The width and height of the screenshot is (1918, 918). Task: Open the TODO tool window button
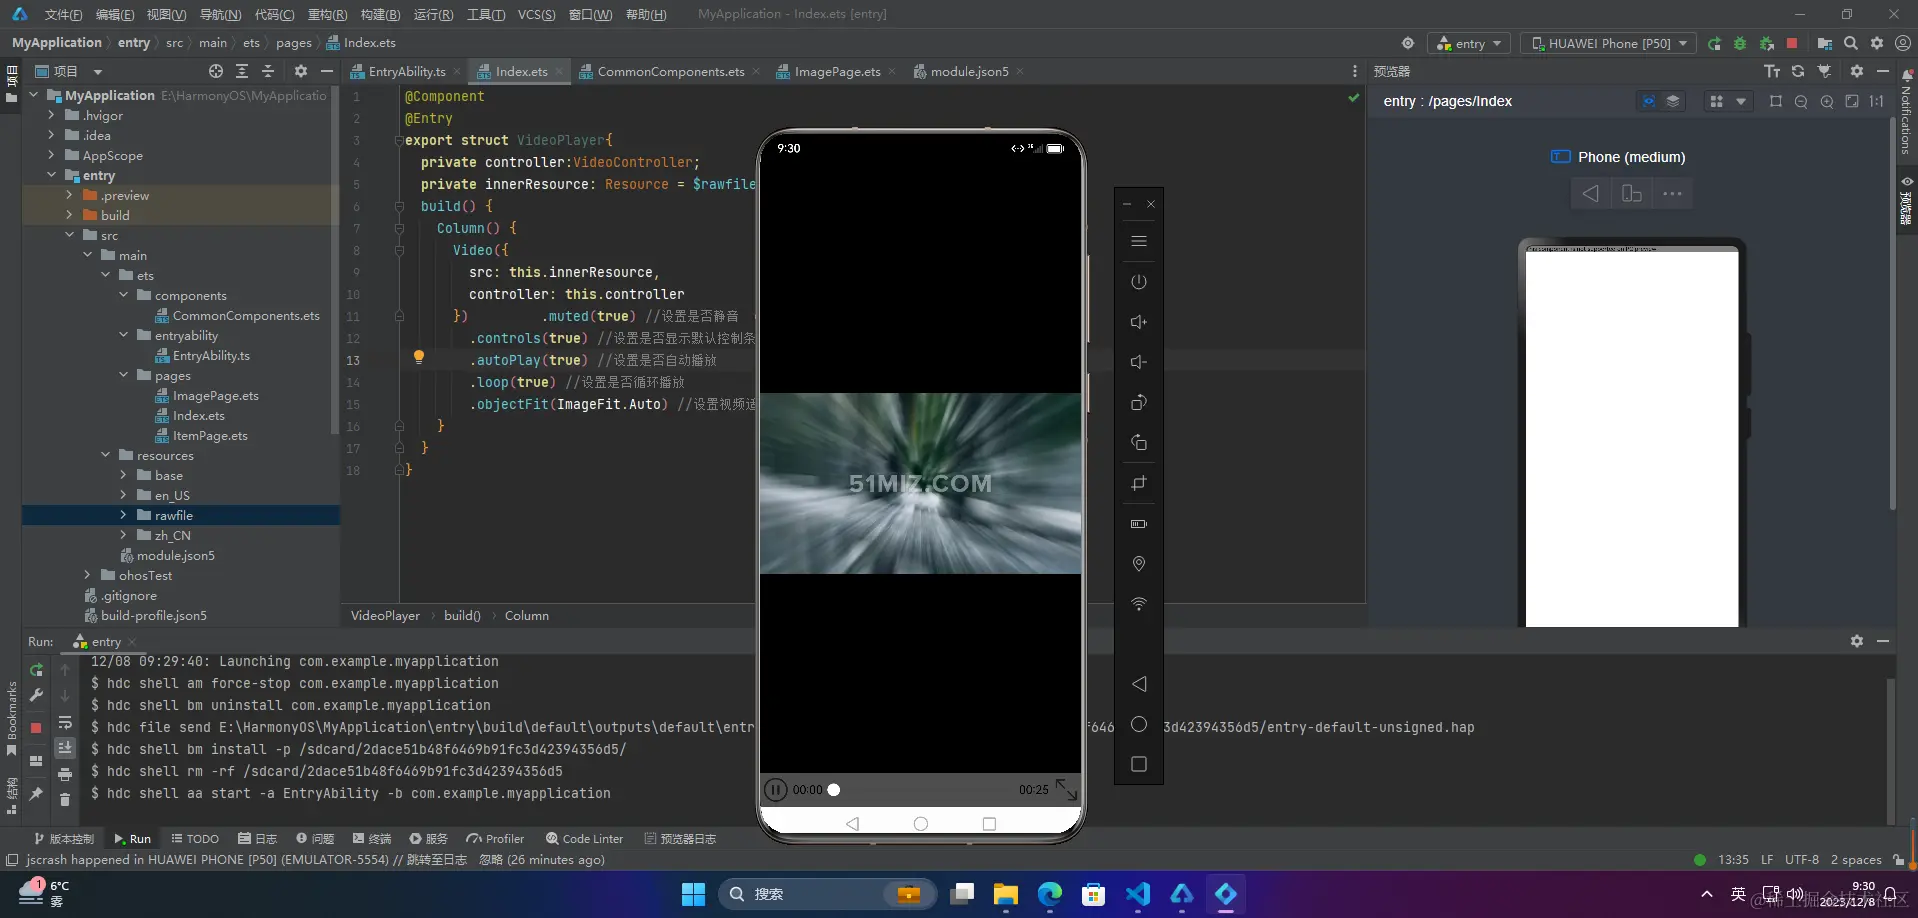point(195,839)
